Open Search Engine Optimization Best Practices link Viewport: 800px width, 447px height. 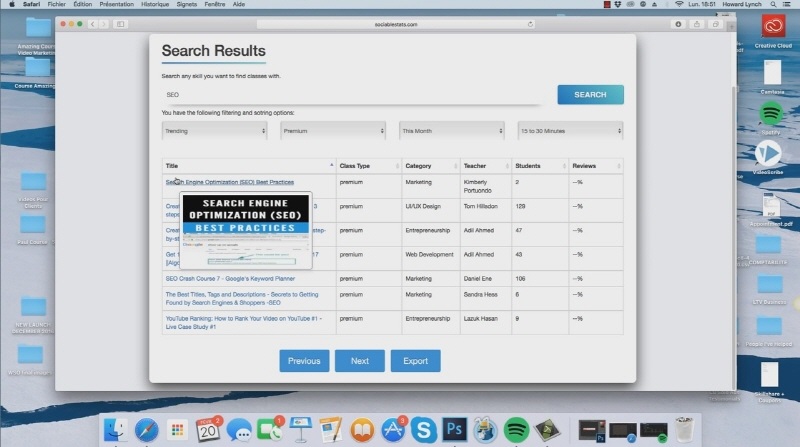[230, 182]
